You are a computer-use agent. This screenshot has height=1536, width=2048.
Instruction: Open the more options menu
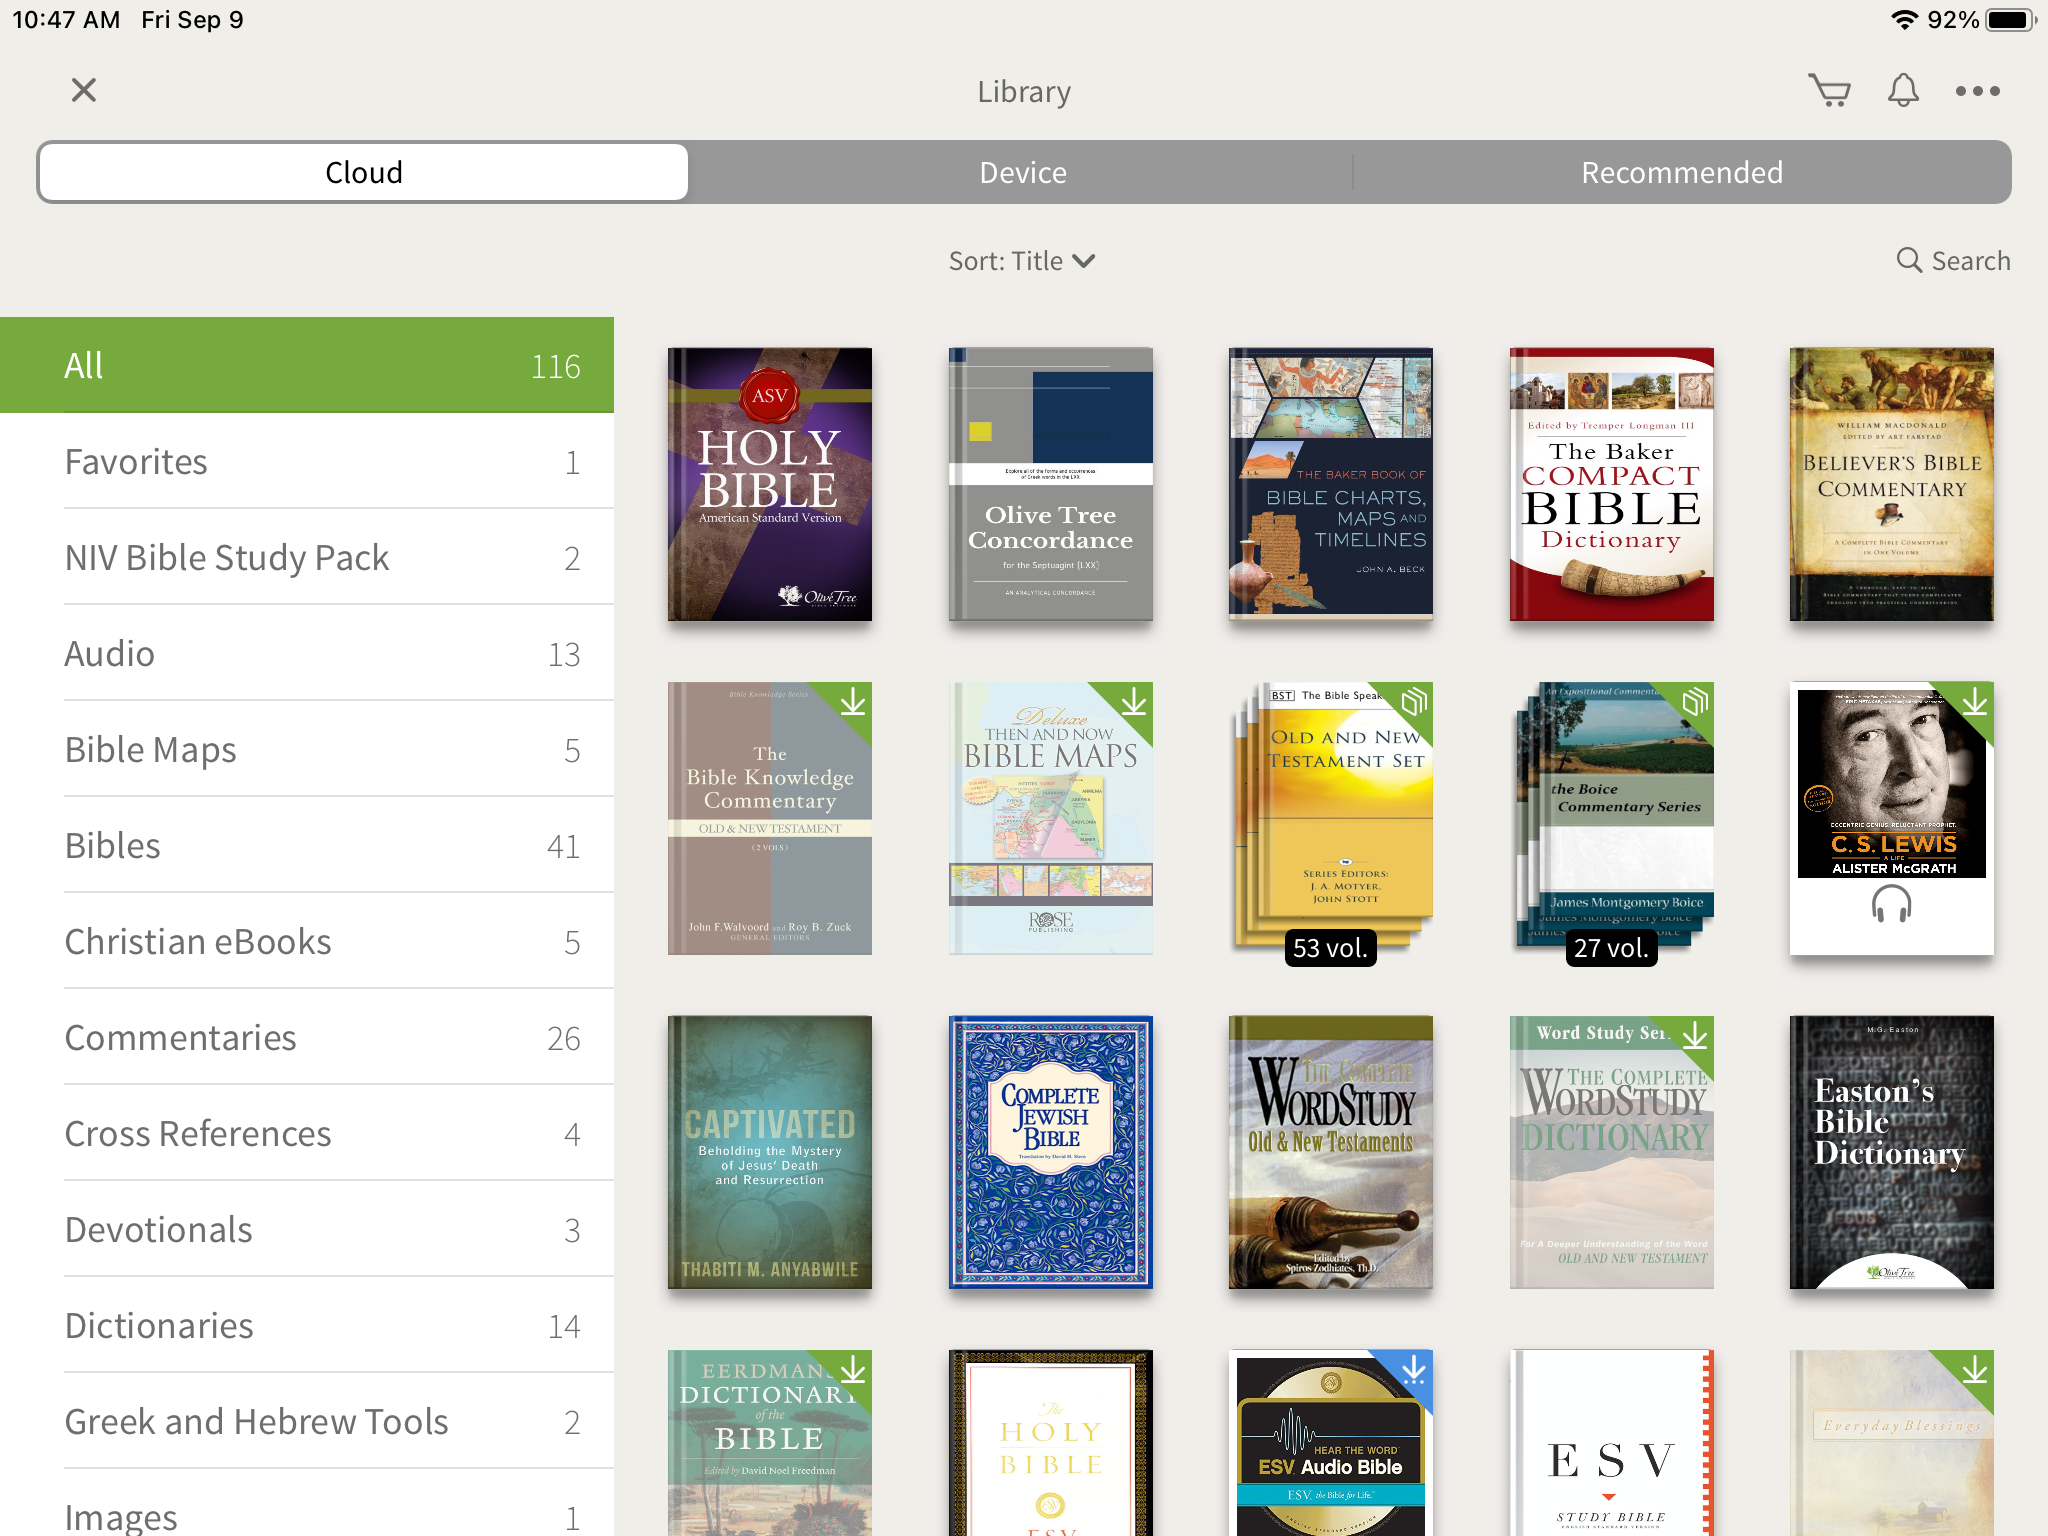pos(1977,91)
